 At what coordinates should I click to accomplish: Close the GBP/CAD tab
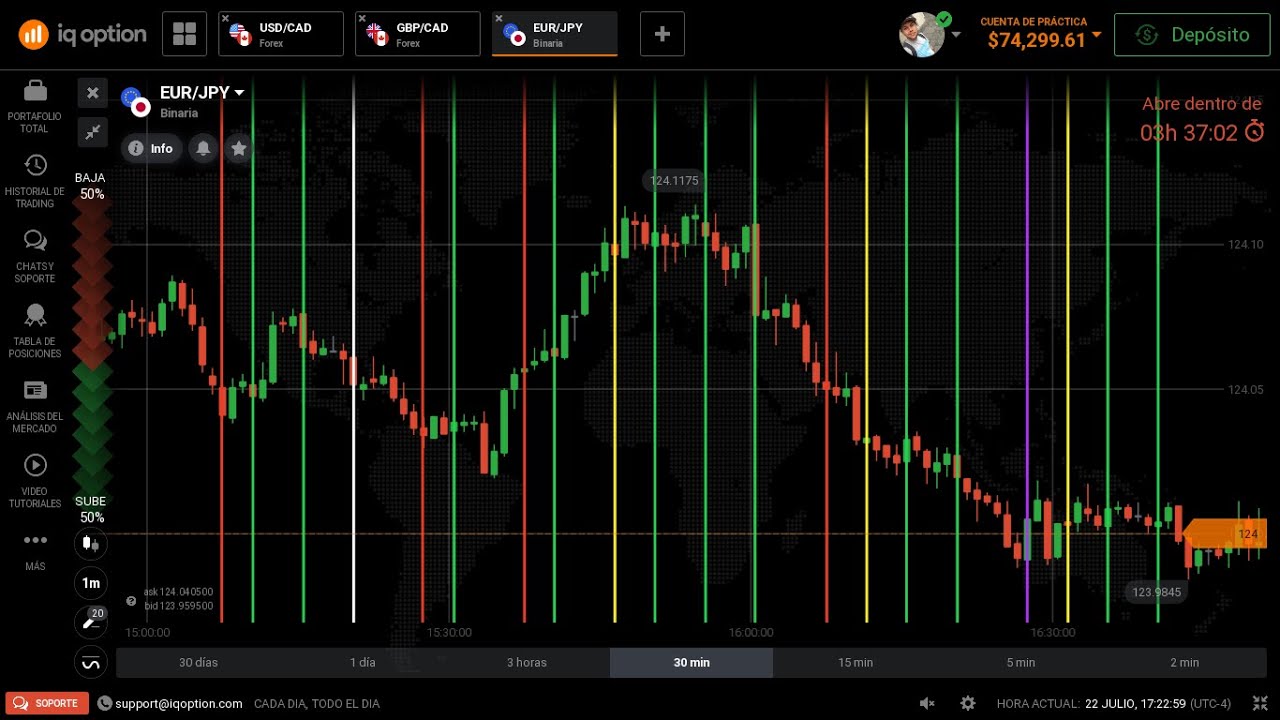click(362, 18)
